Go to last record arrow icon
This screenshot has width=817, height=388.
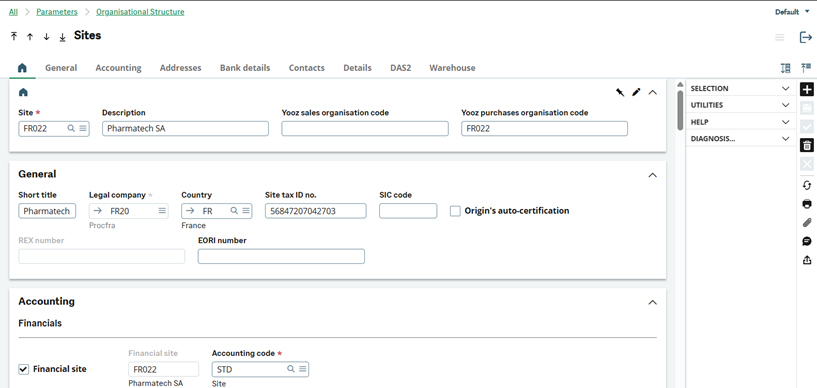63,36
